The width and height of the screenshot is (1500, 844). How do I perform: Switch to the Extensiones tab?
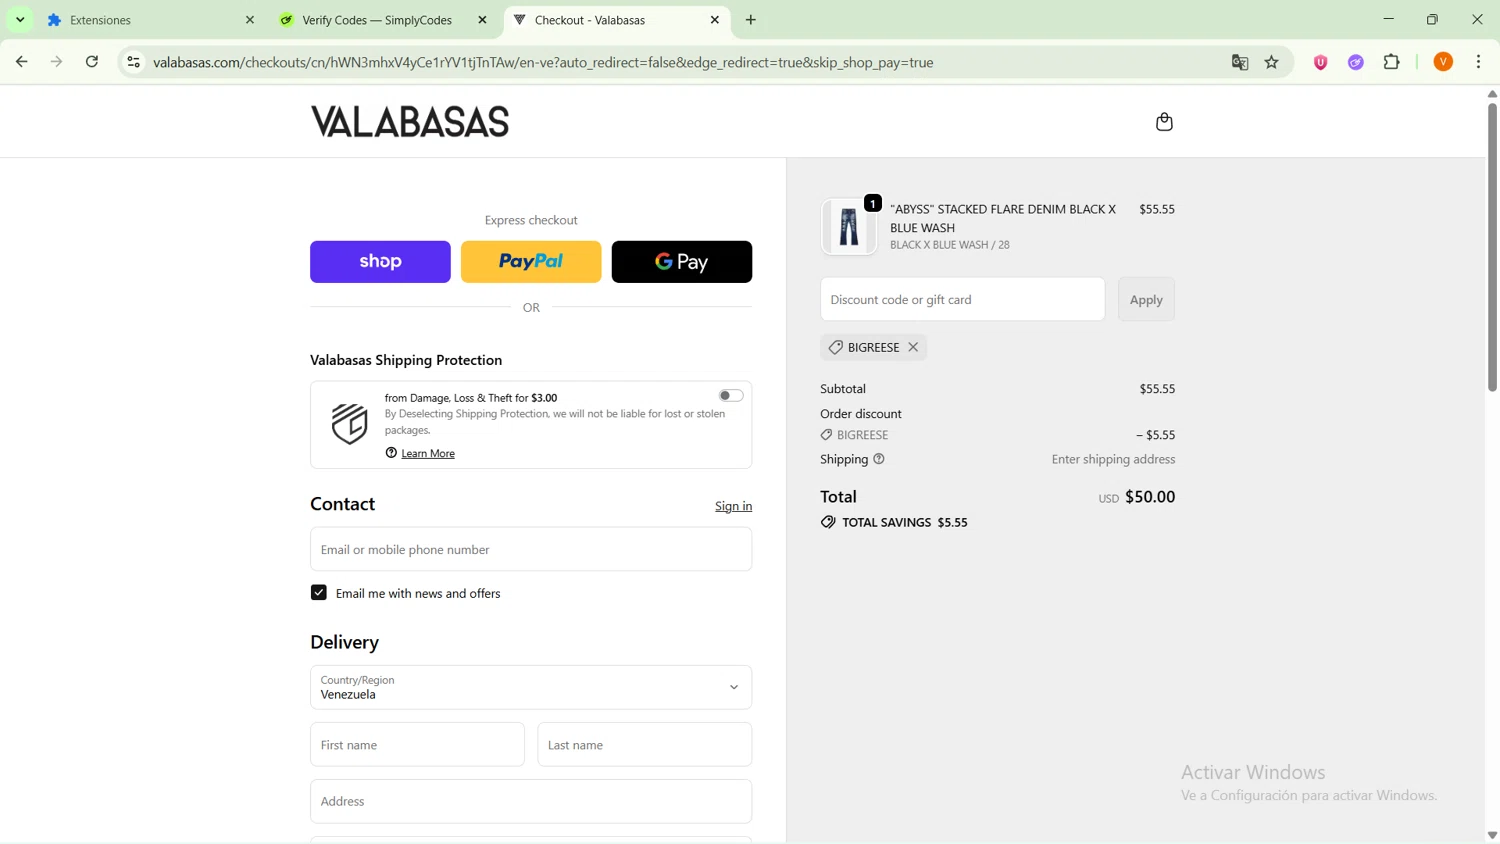pos(150,20)
